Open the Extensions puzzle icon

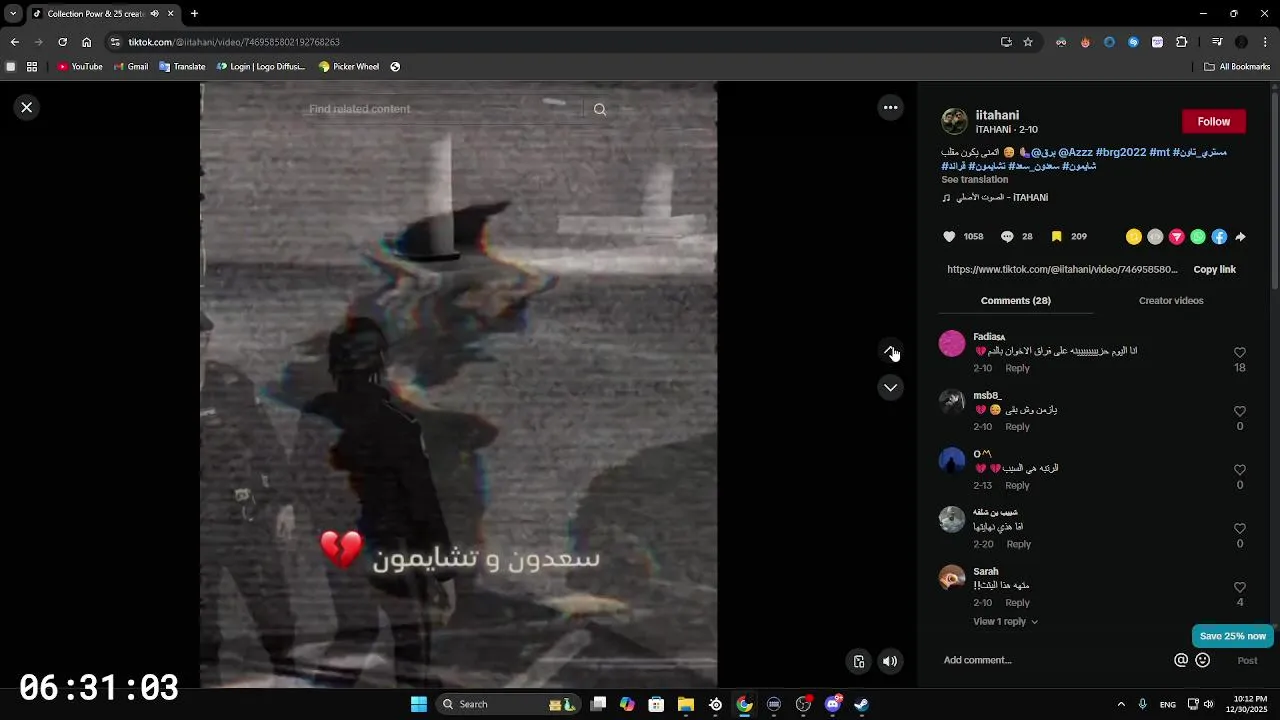click(1182, 42)
